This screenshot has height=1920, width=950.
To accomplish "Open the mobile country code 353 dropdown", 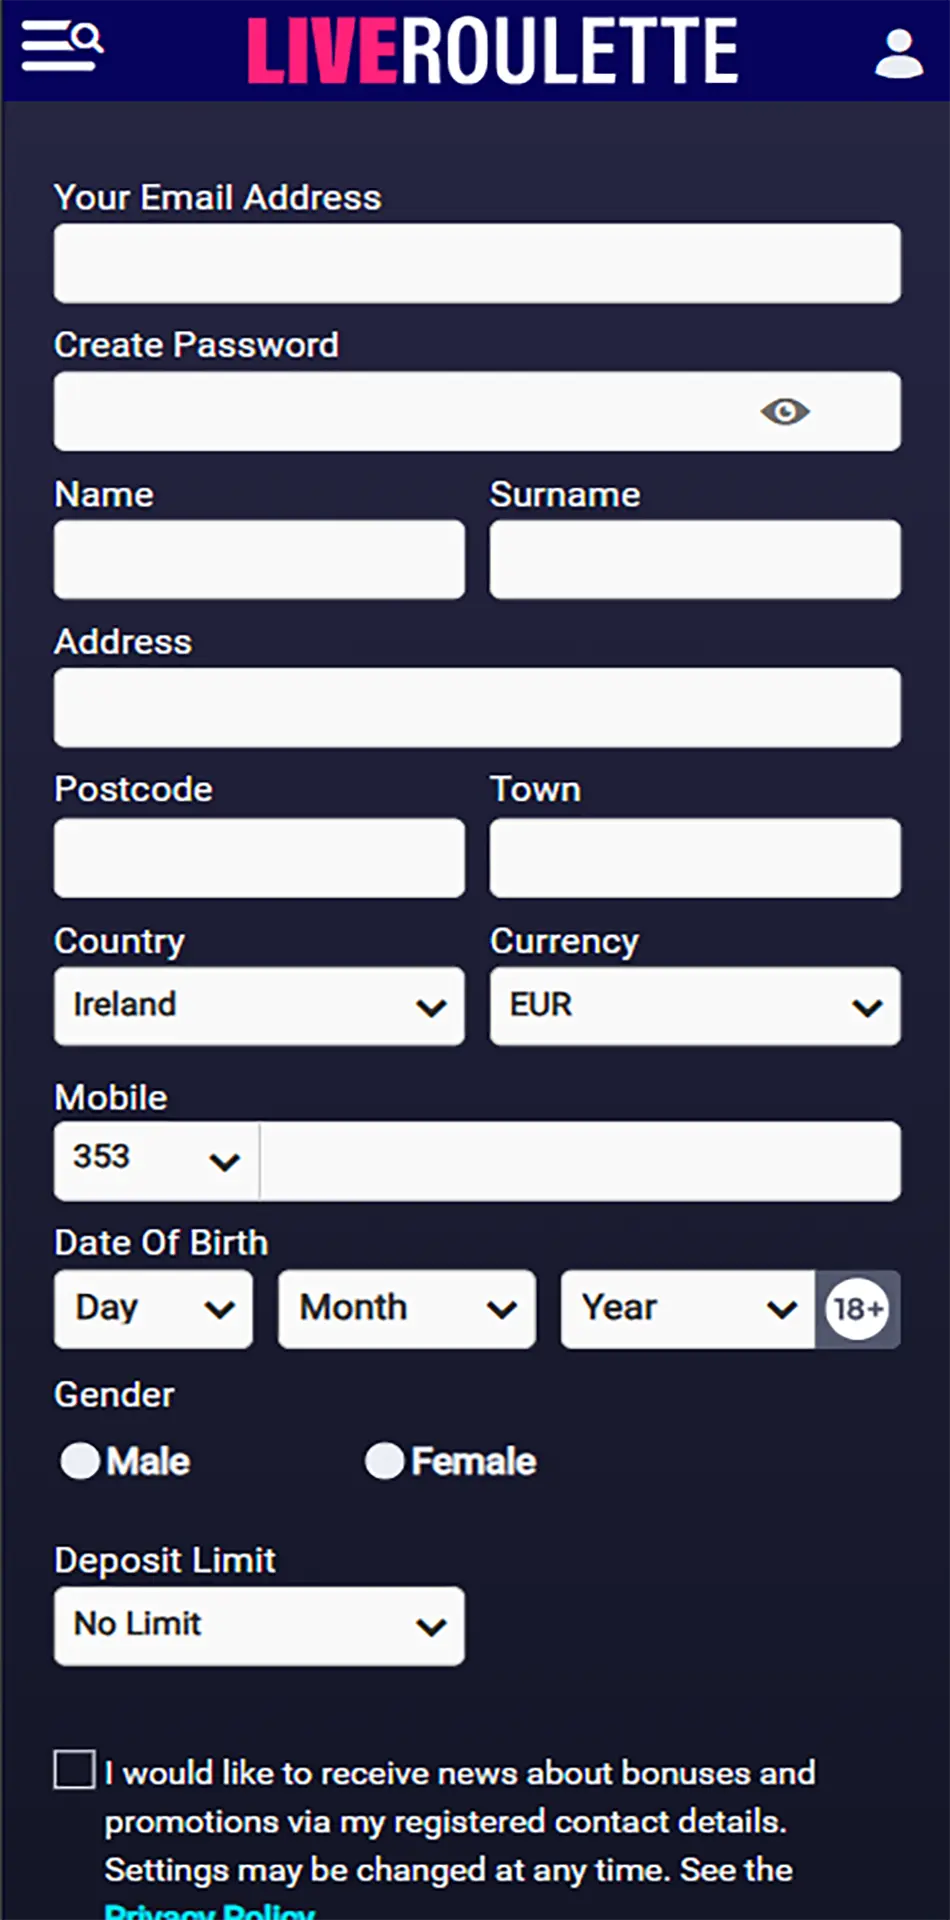I will [x=156, y=1160].
